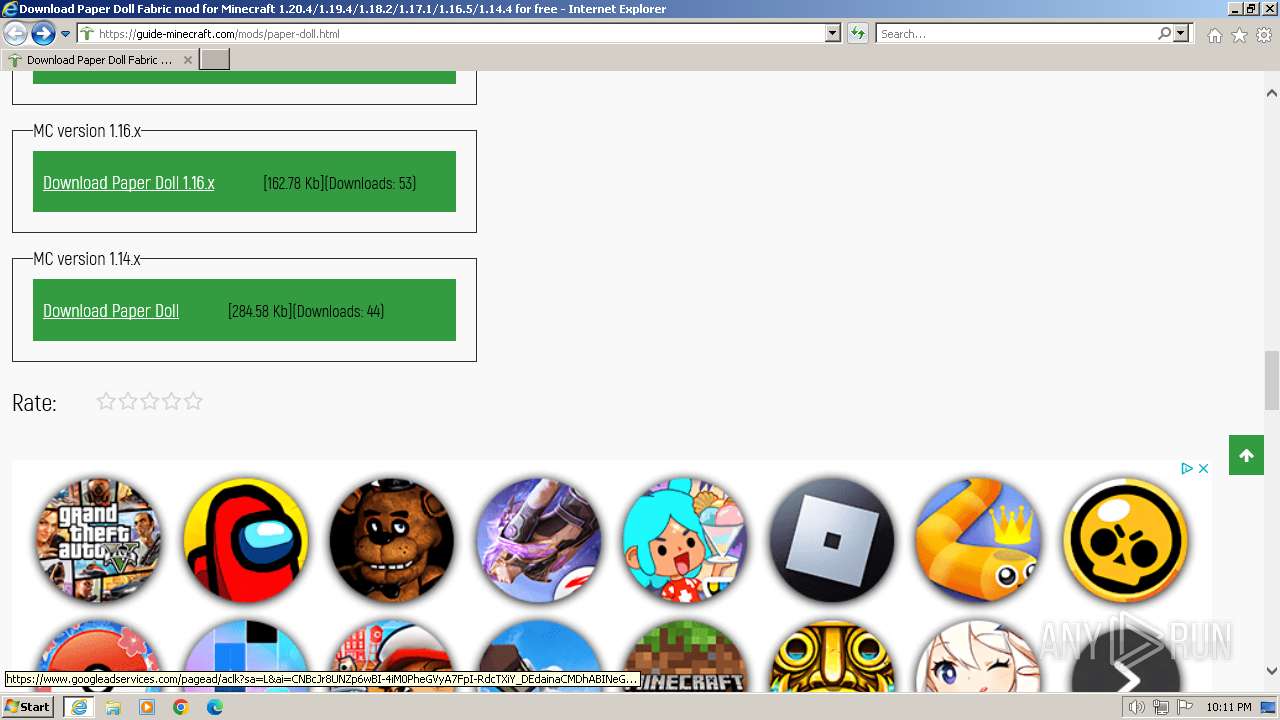Click the network tray icon
The width and height of the screenshot is (1280, 720).
[x=1161, y=707]
